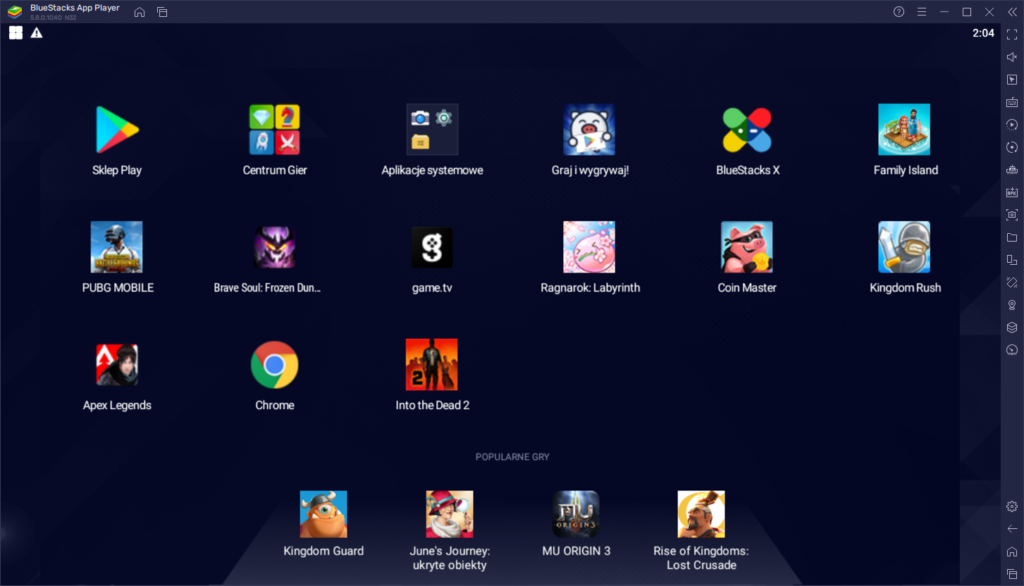Image resolution: width=1024 pixels, height=586 pixels.
Task: Adjust settings via the sidebar gear
Action: (1012, 507)
